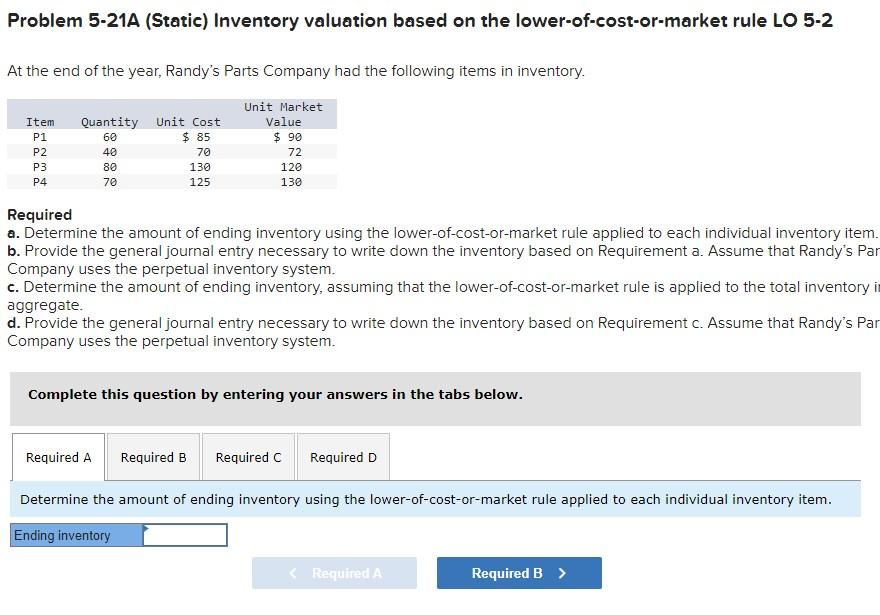Click the Required A back button
The height and width of the screenshot is (615, 880).
point(334,573)
